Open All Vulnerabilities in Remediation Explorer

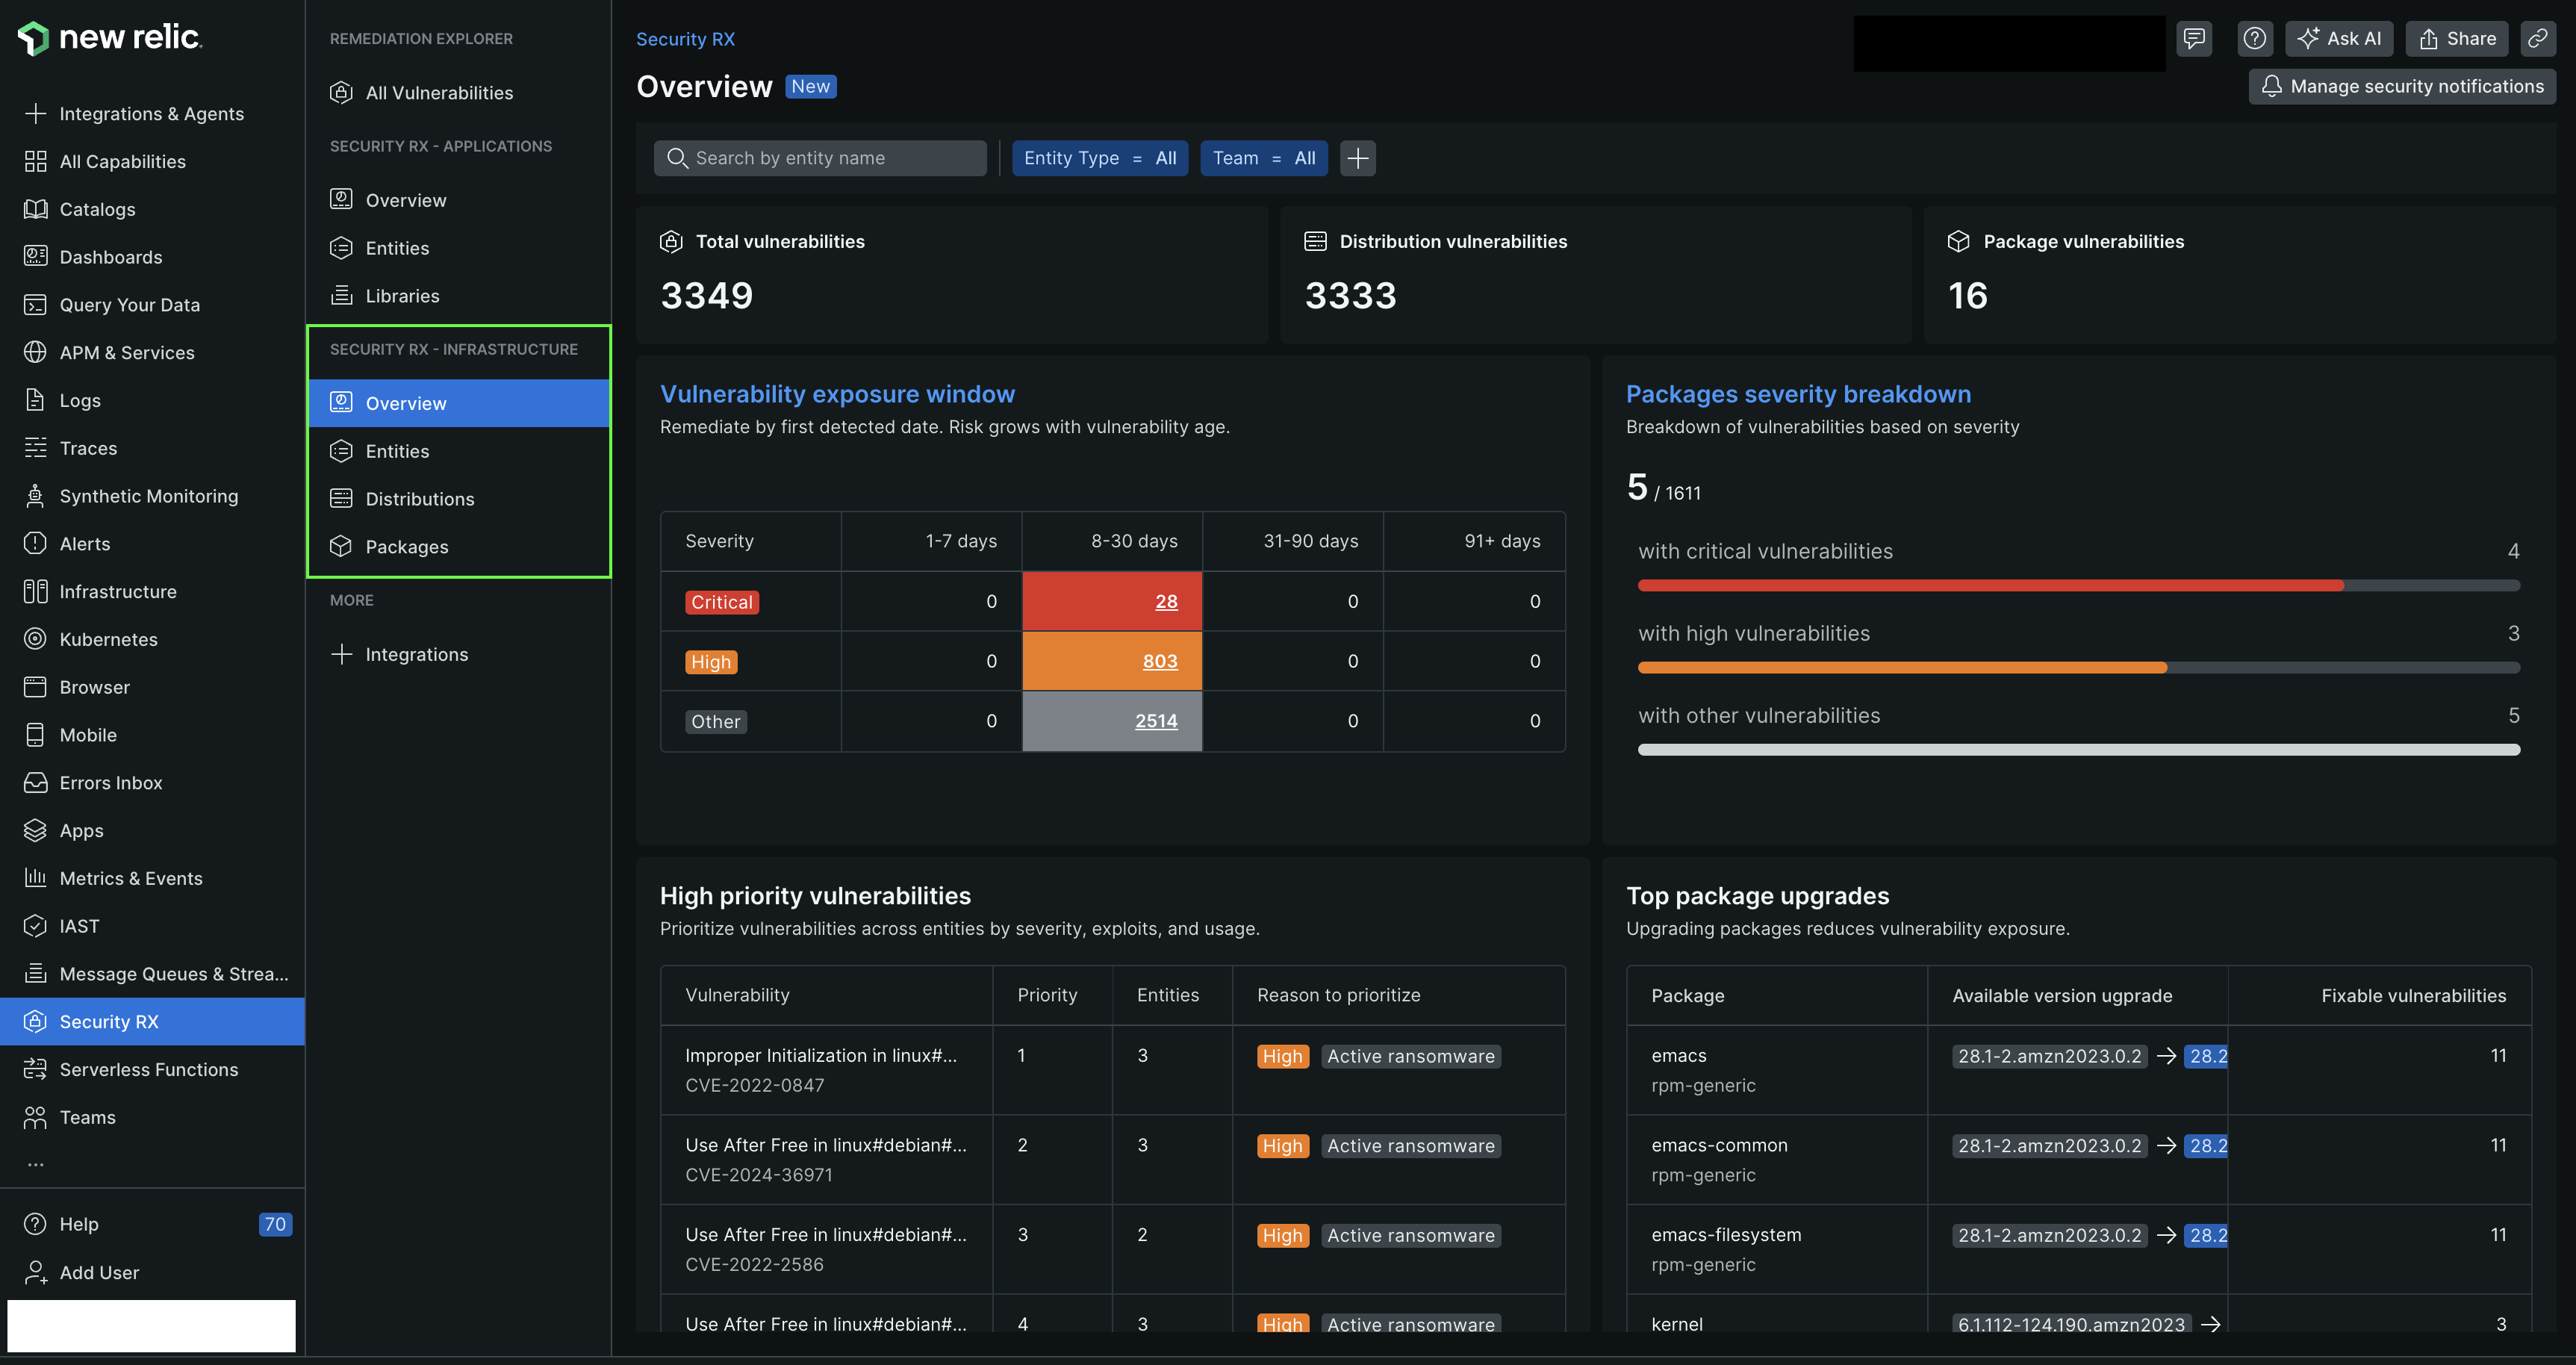coord(458,93)
